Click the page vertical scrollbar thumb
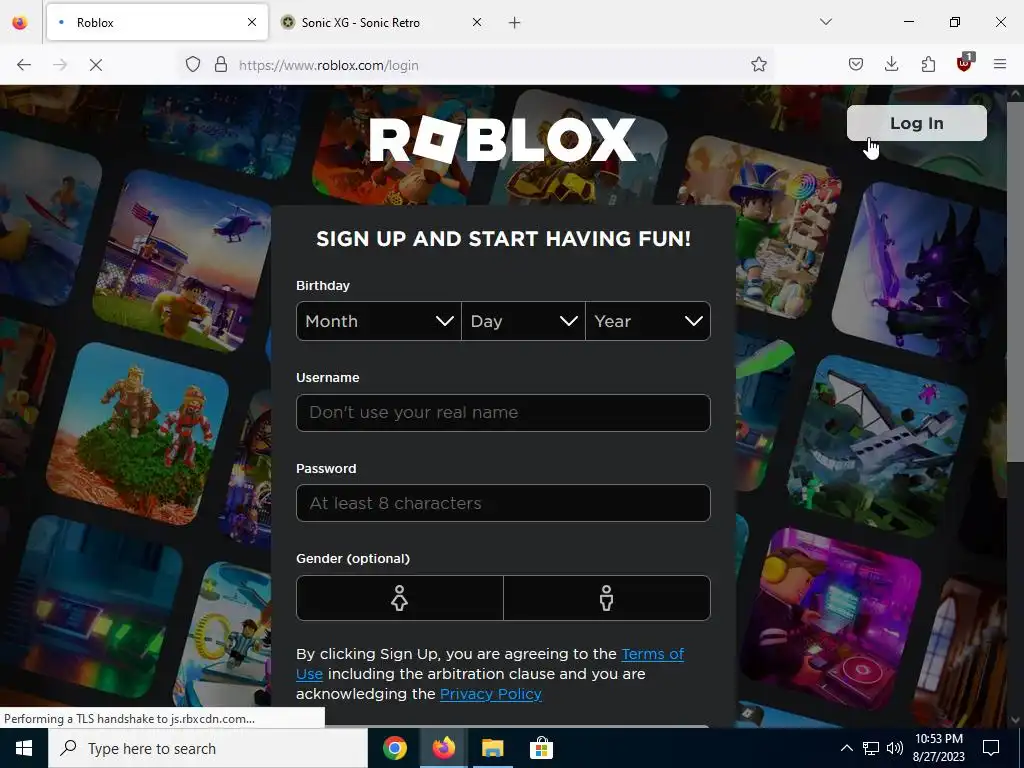 (x=1015, y=281)
